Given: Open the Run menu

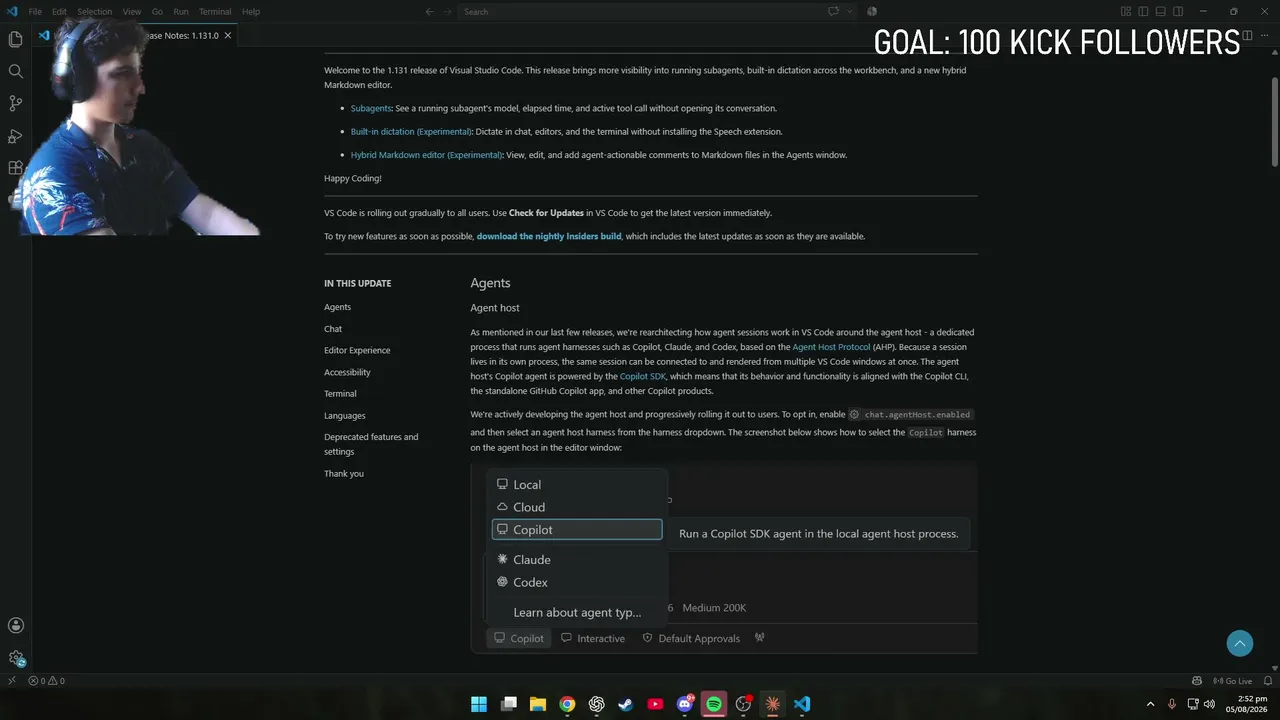Looking at the screenshot, I should click(181, 12).
